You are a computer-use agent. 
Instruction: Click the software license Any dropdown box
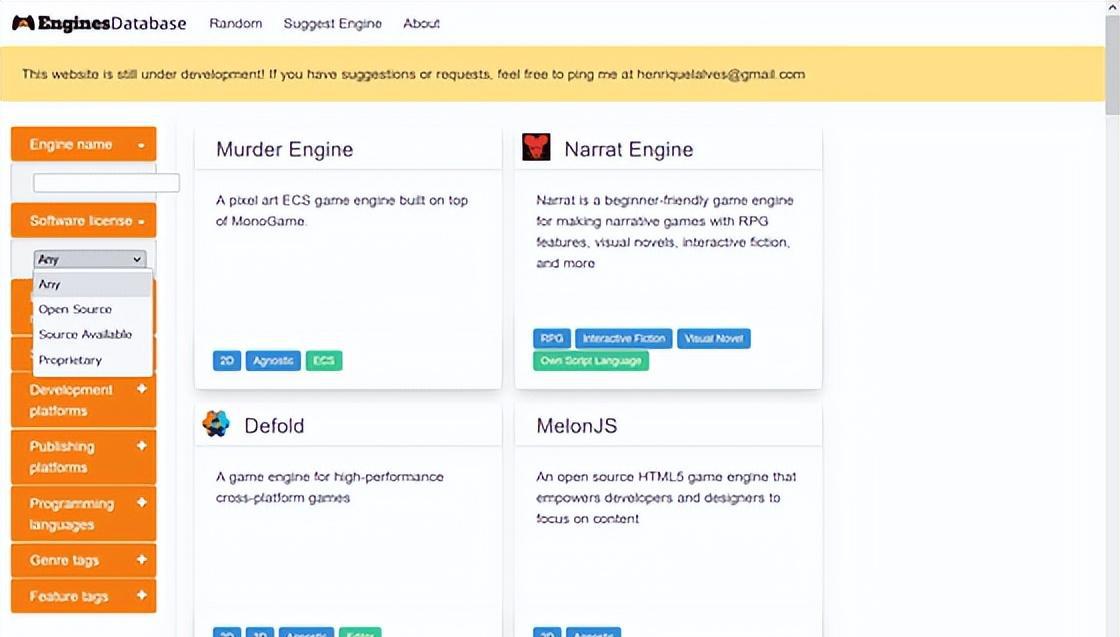coord(90,259)
